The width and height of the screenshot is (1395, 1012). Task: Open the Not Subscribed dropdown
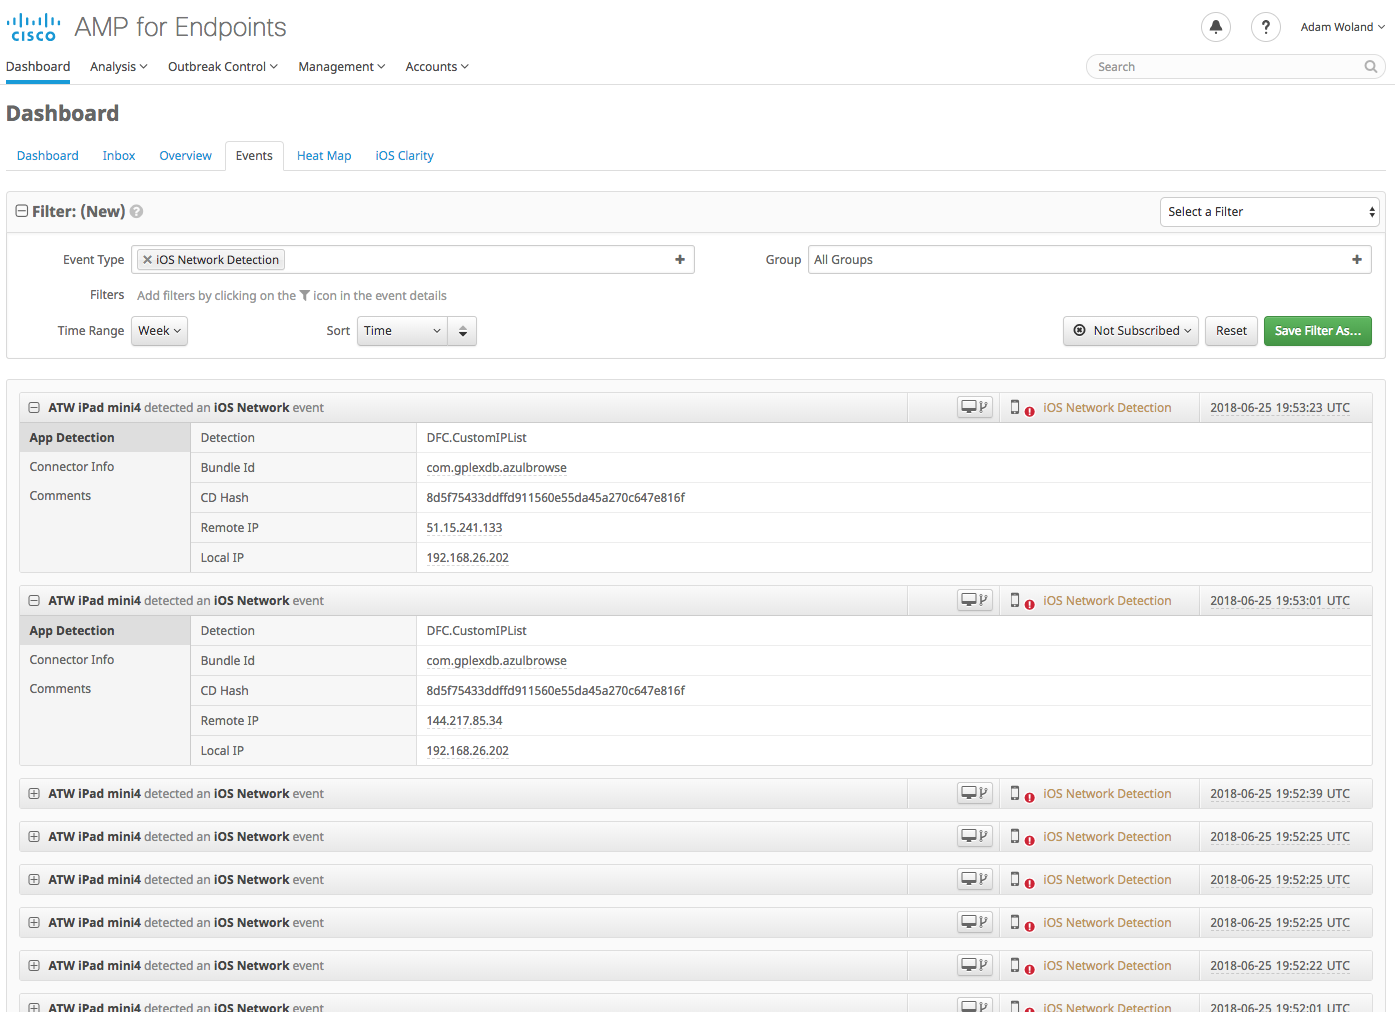click(1132, 331)
